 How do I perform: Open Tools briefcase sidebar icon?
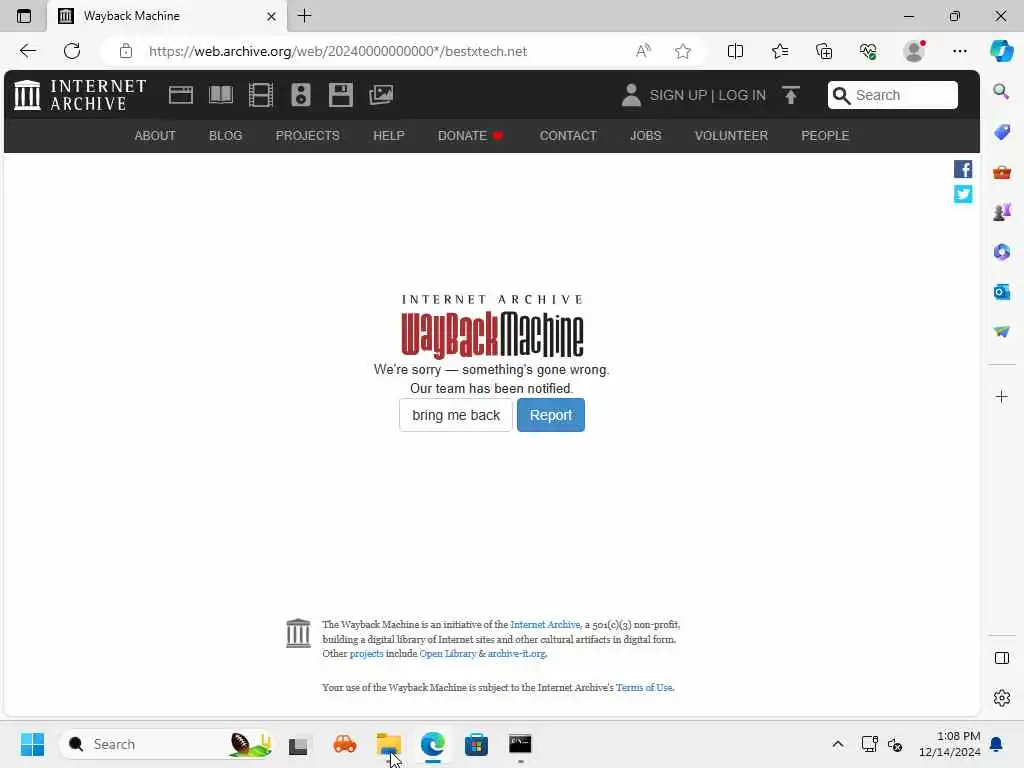click(x=1001, y=172)
